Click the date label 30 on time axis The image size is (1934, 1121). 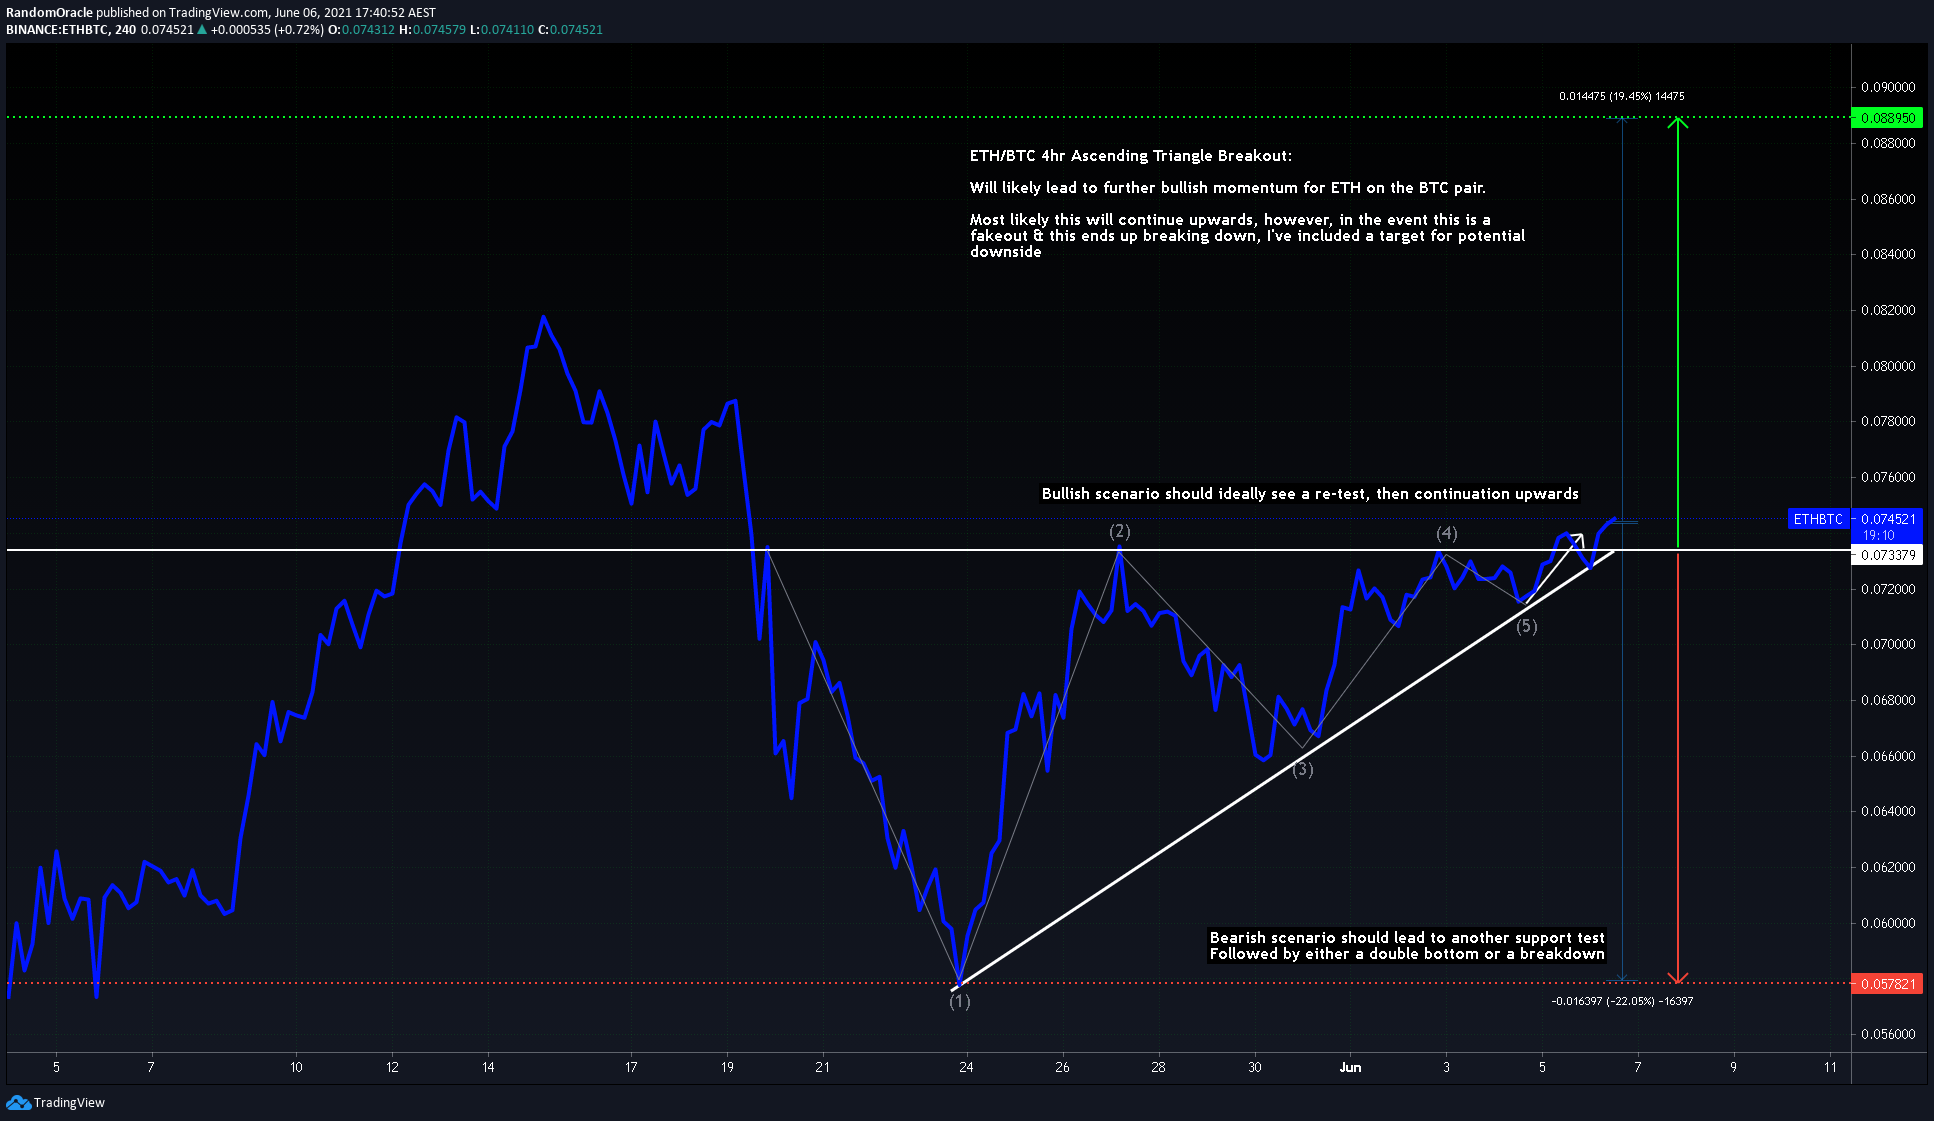point(1254,1067)
